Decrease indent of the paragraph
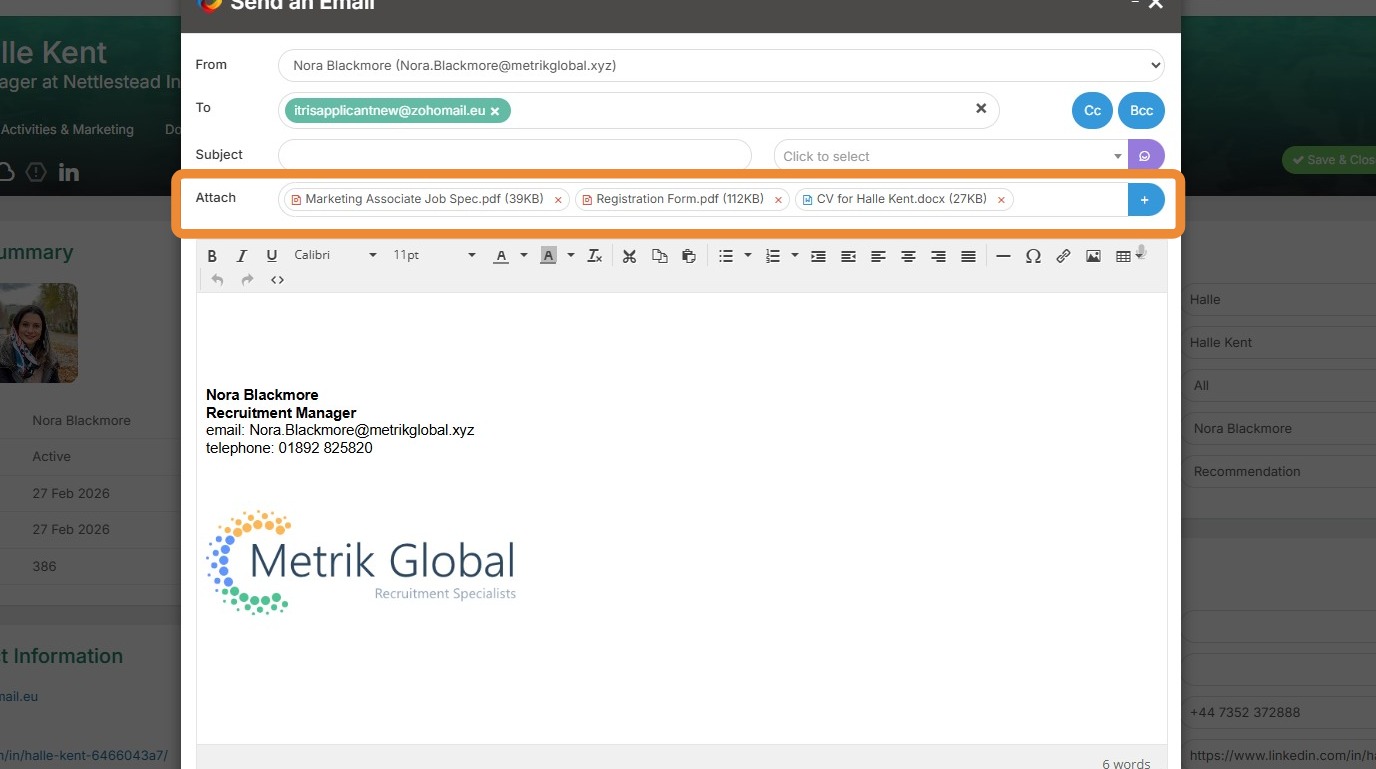This screenshot has height=769, width=1376. 848,256
